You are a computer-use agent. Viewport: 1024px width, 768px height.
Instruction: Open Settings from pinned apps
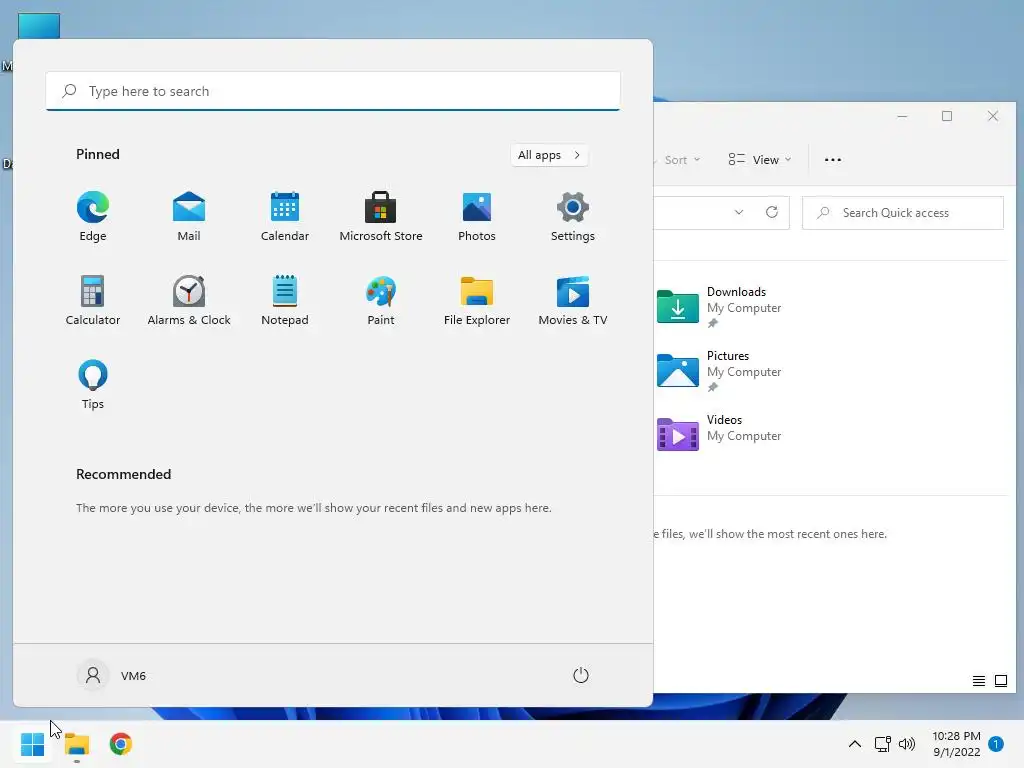[573, 216]
